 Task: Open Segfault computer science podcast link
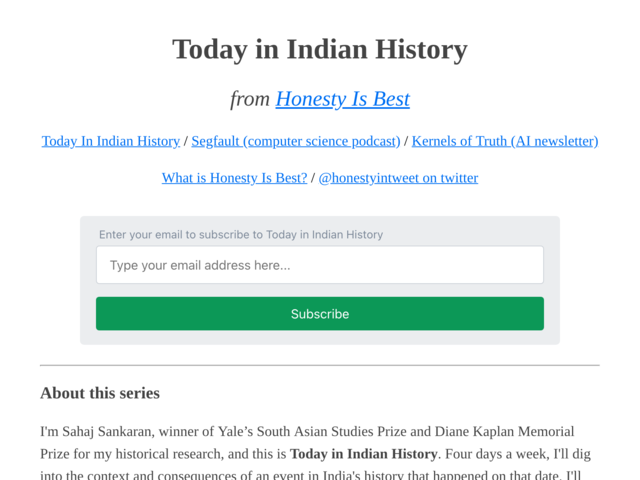click(296, 141)
